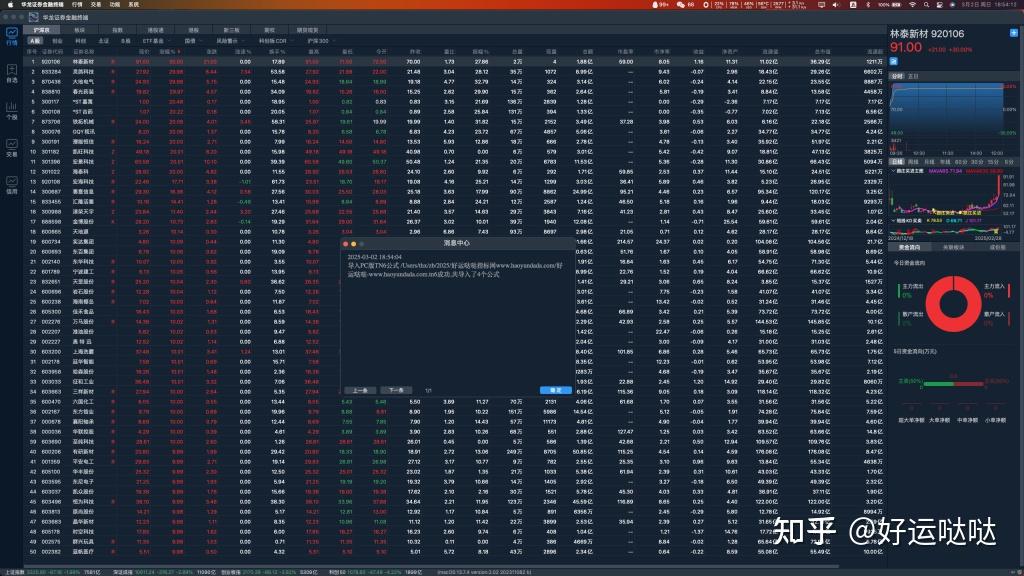1024x576 pixels.
Task: Select the 行情 (quotes) sidebar icon
Action: pos(11,38)
